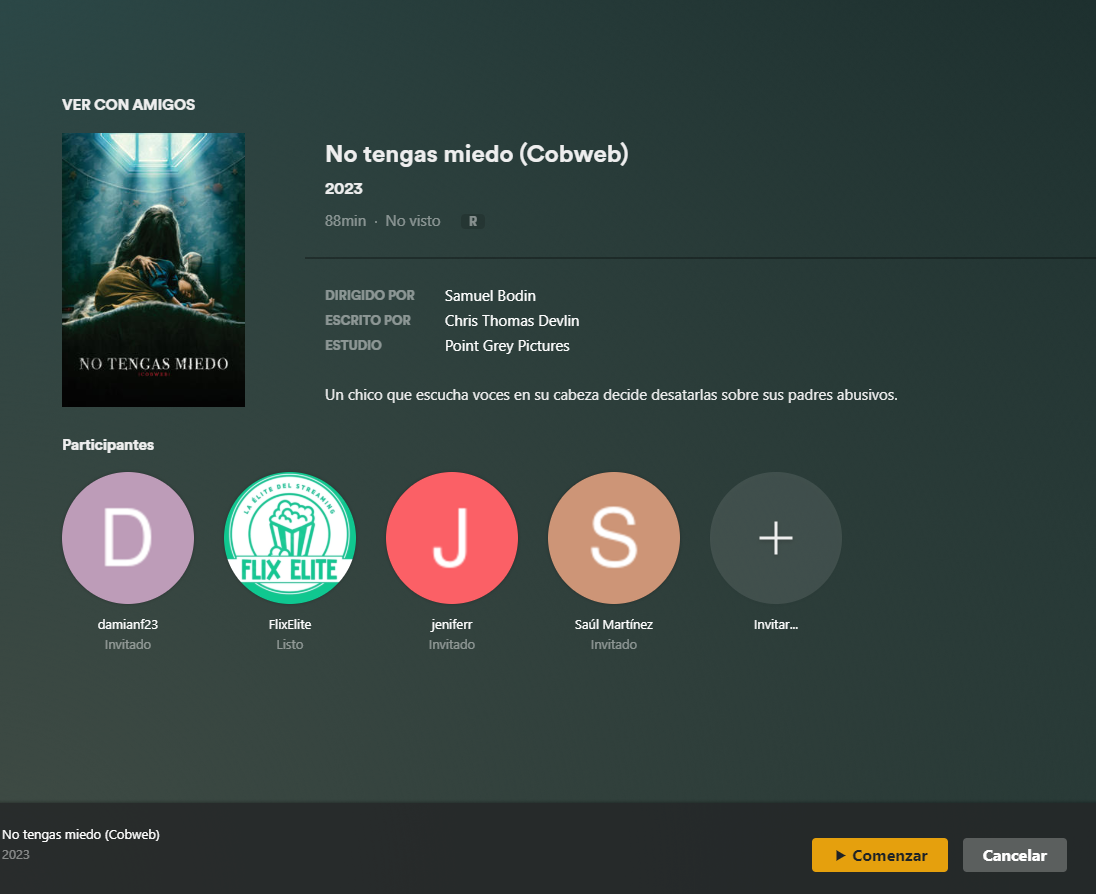Cancel the watch party with Cancelar
Viewport: 1096px width, 894px height.
point(1014,855)
